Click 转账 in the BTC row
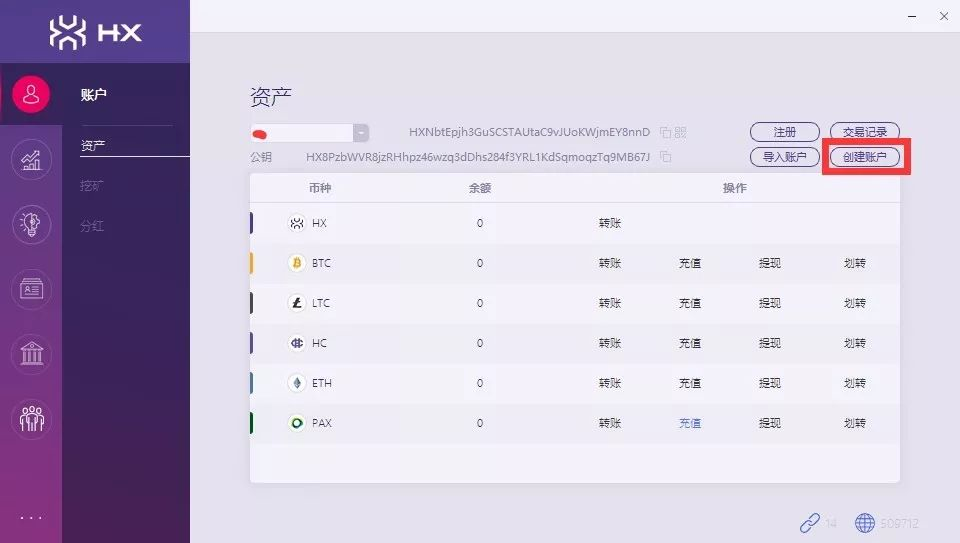Viewport: 960px width, 543px height. coord(610,263)
